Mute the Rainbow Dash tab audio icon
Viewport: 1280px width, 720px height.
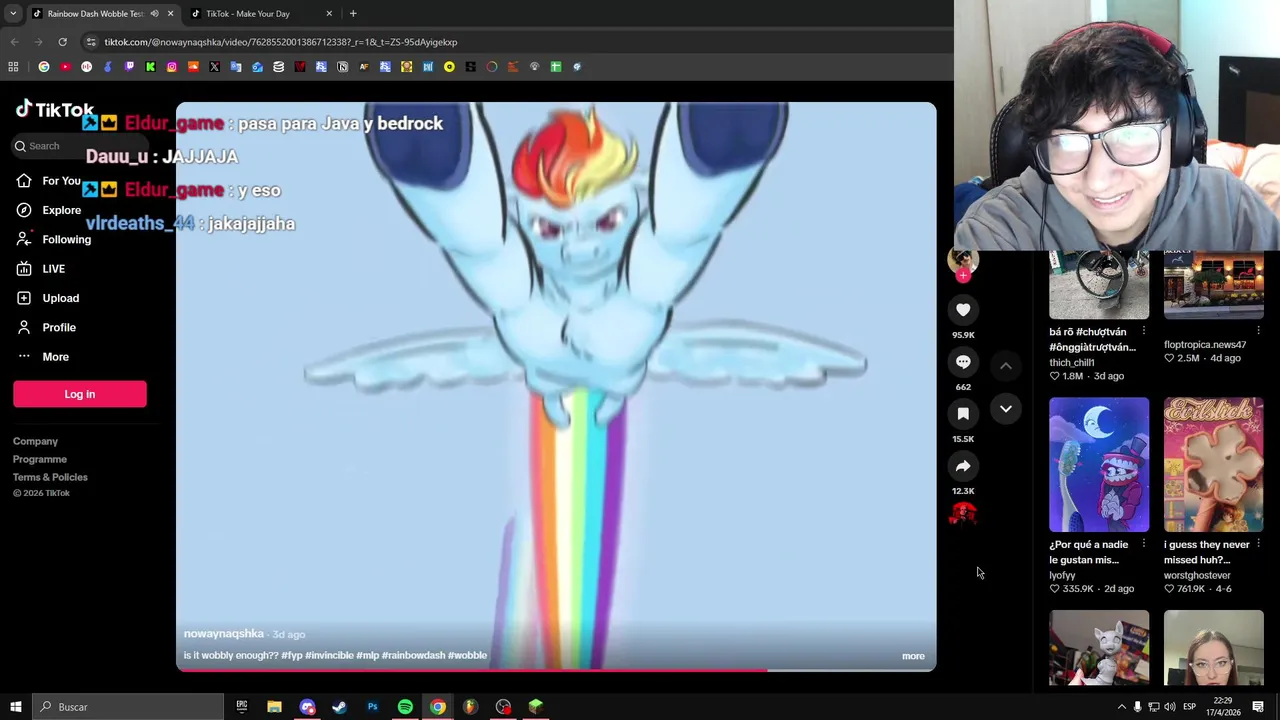(x=154, y=14)
